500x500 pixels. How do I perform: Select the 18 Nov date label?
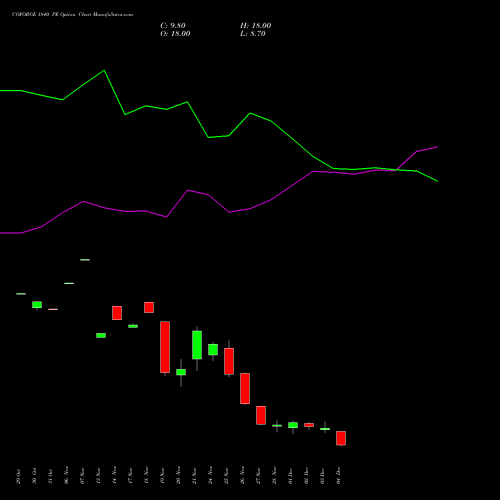pyautogui.click(x=146, y=475)
